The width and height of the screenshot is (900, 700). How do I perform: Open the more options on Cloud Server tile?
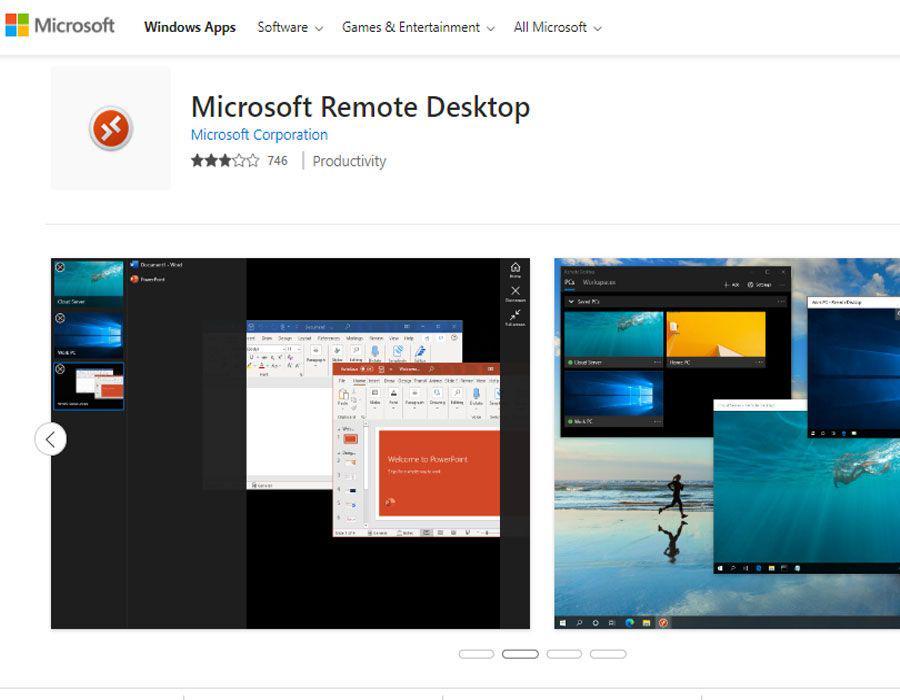[x=657, y=363]
